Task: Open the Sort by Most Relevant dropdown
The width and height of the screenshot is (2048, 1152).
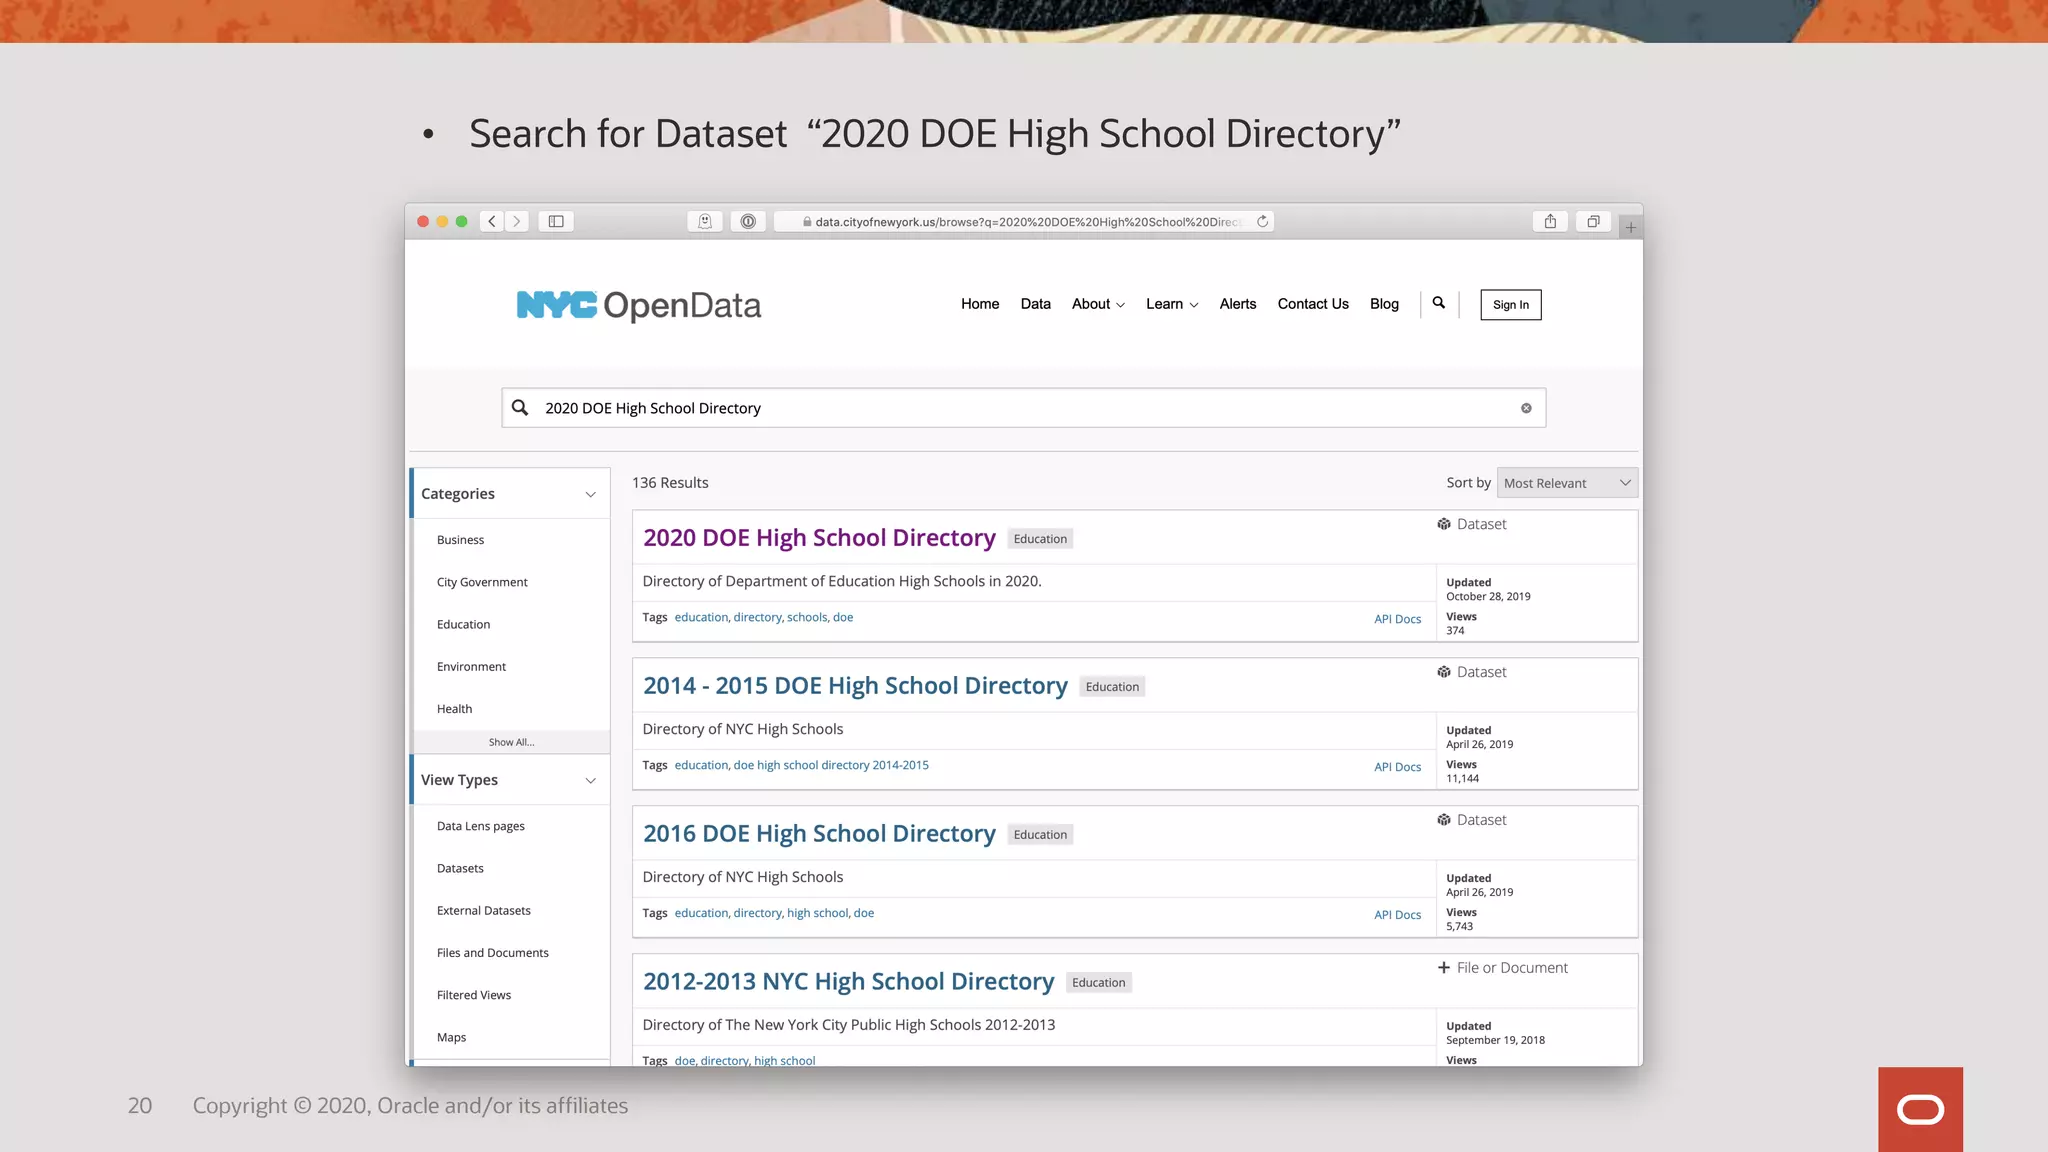Action: tap(1567, 483)
